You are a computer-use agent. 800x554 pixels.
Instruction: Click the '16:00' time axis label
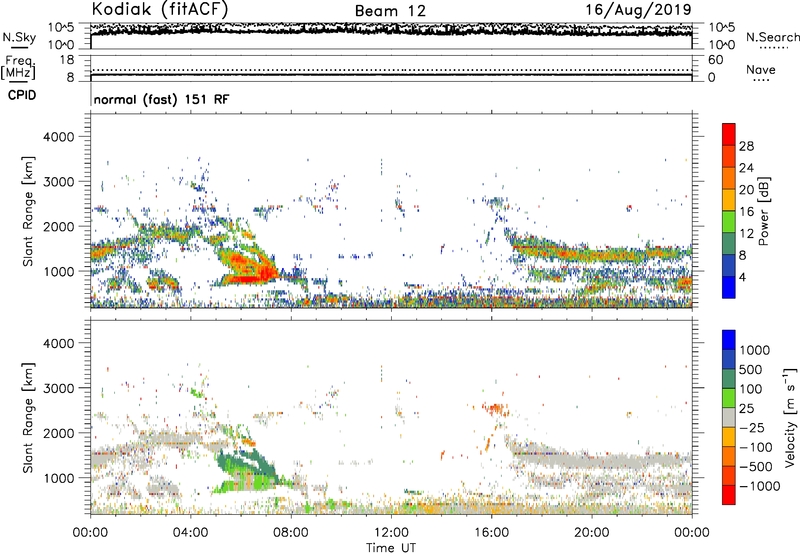(x=491, y=533)
